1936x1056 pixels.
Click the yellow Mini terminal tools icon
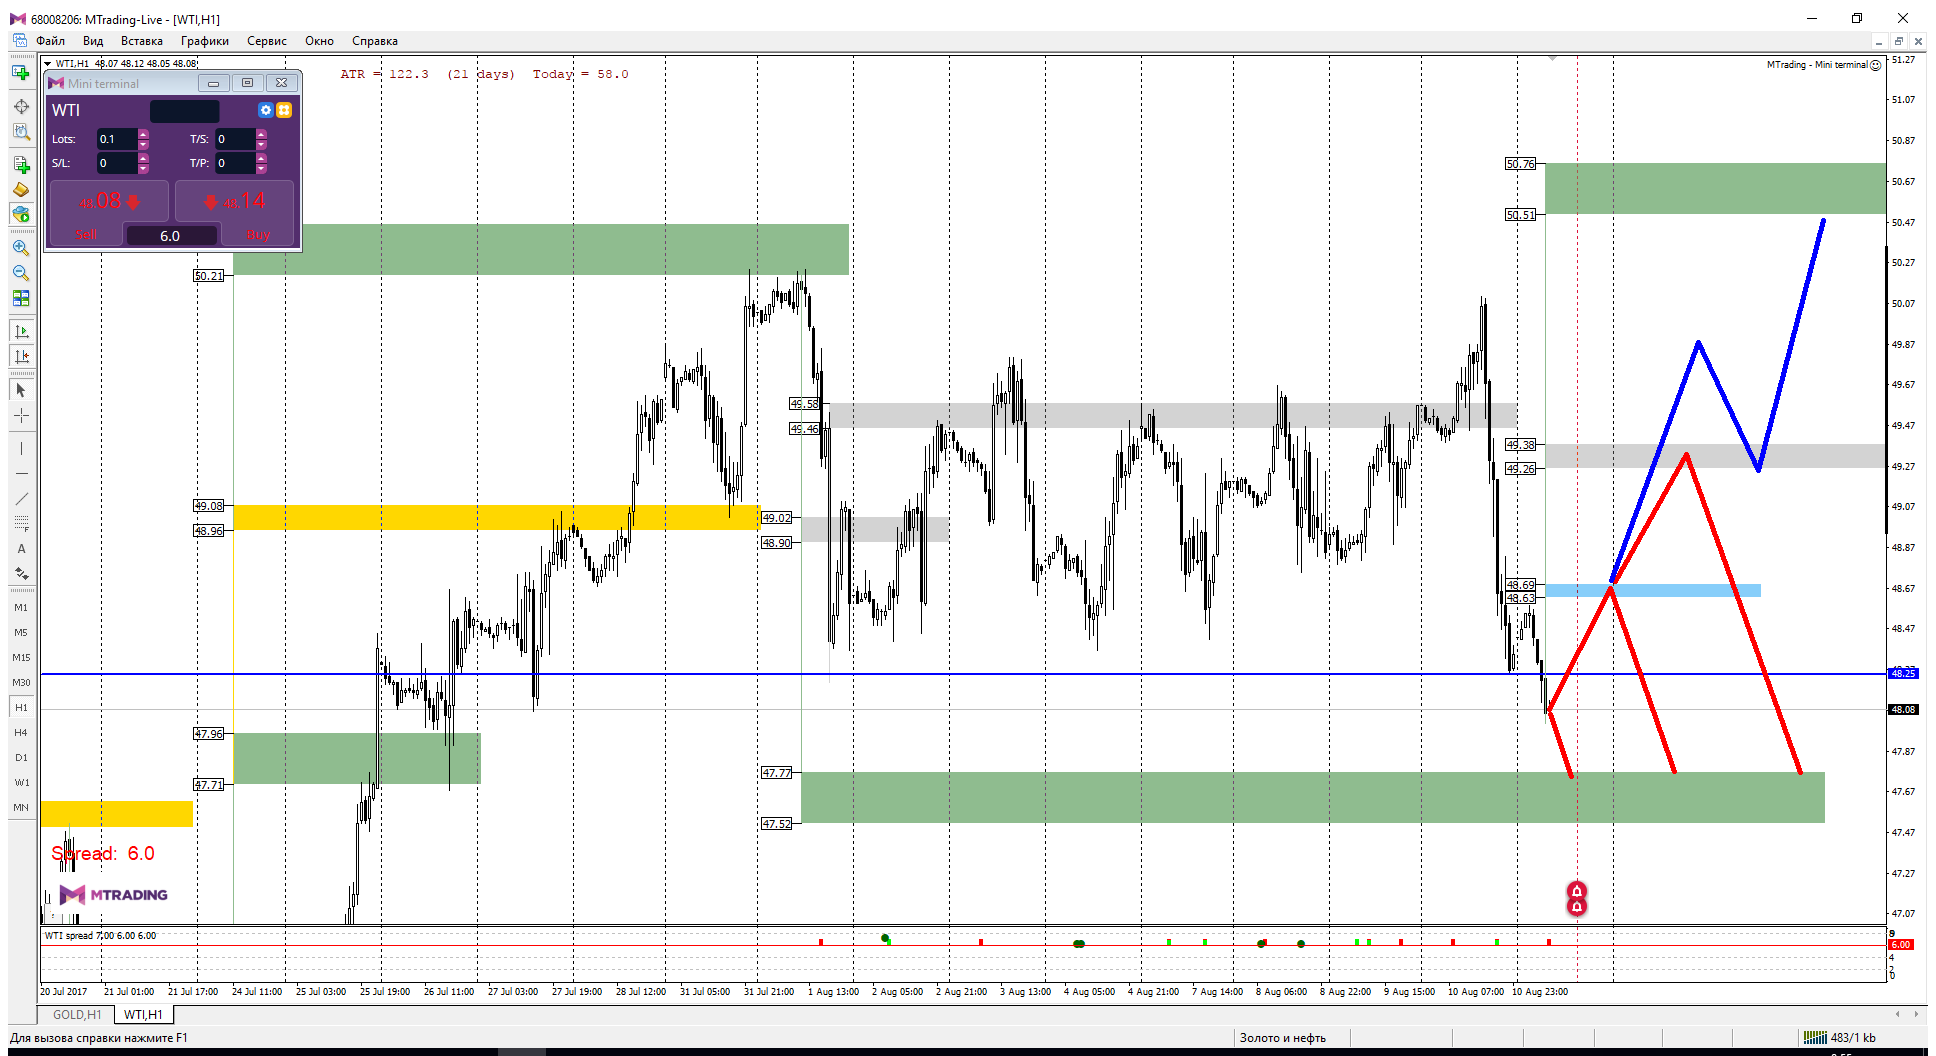(284, 110)
